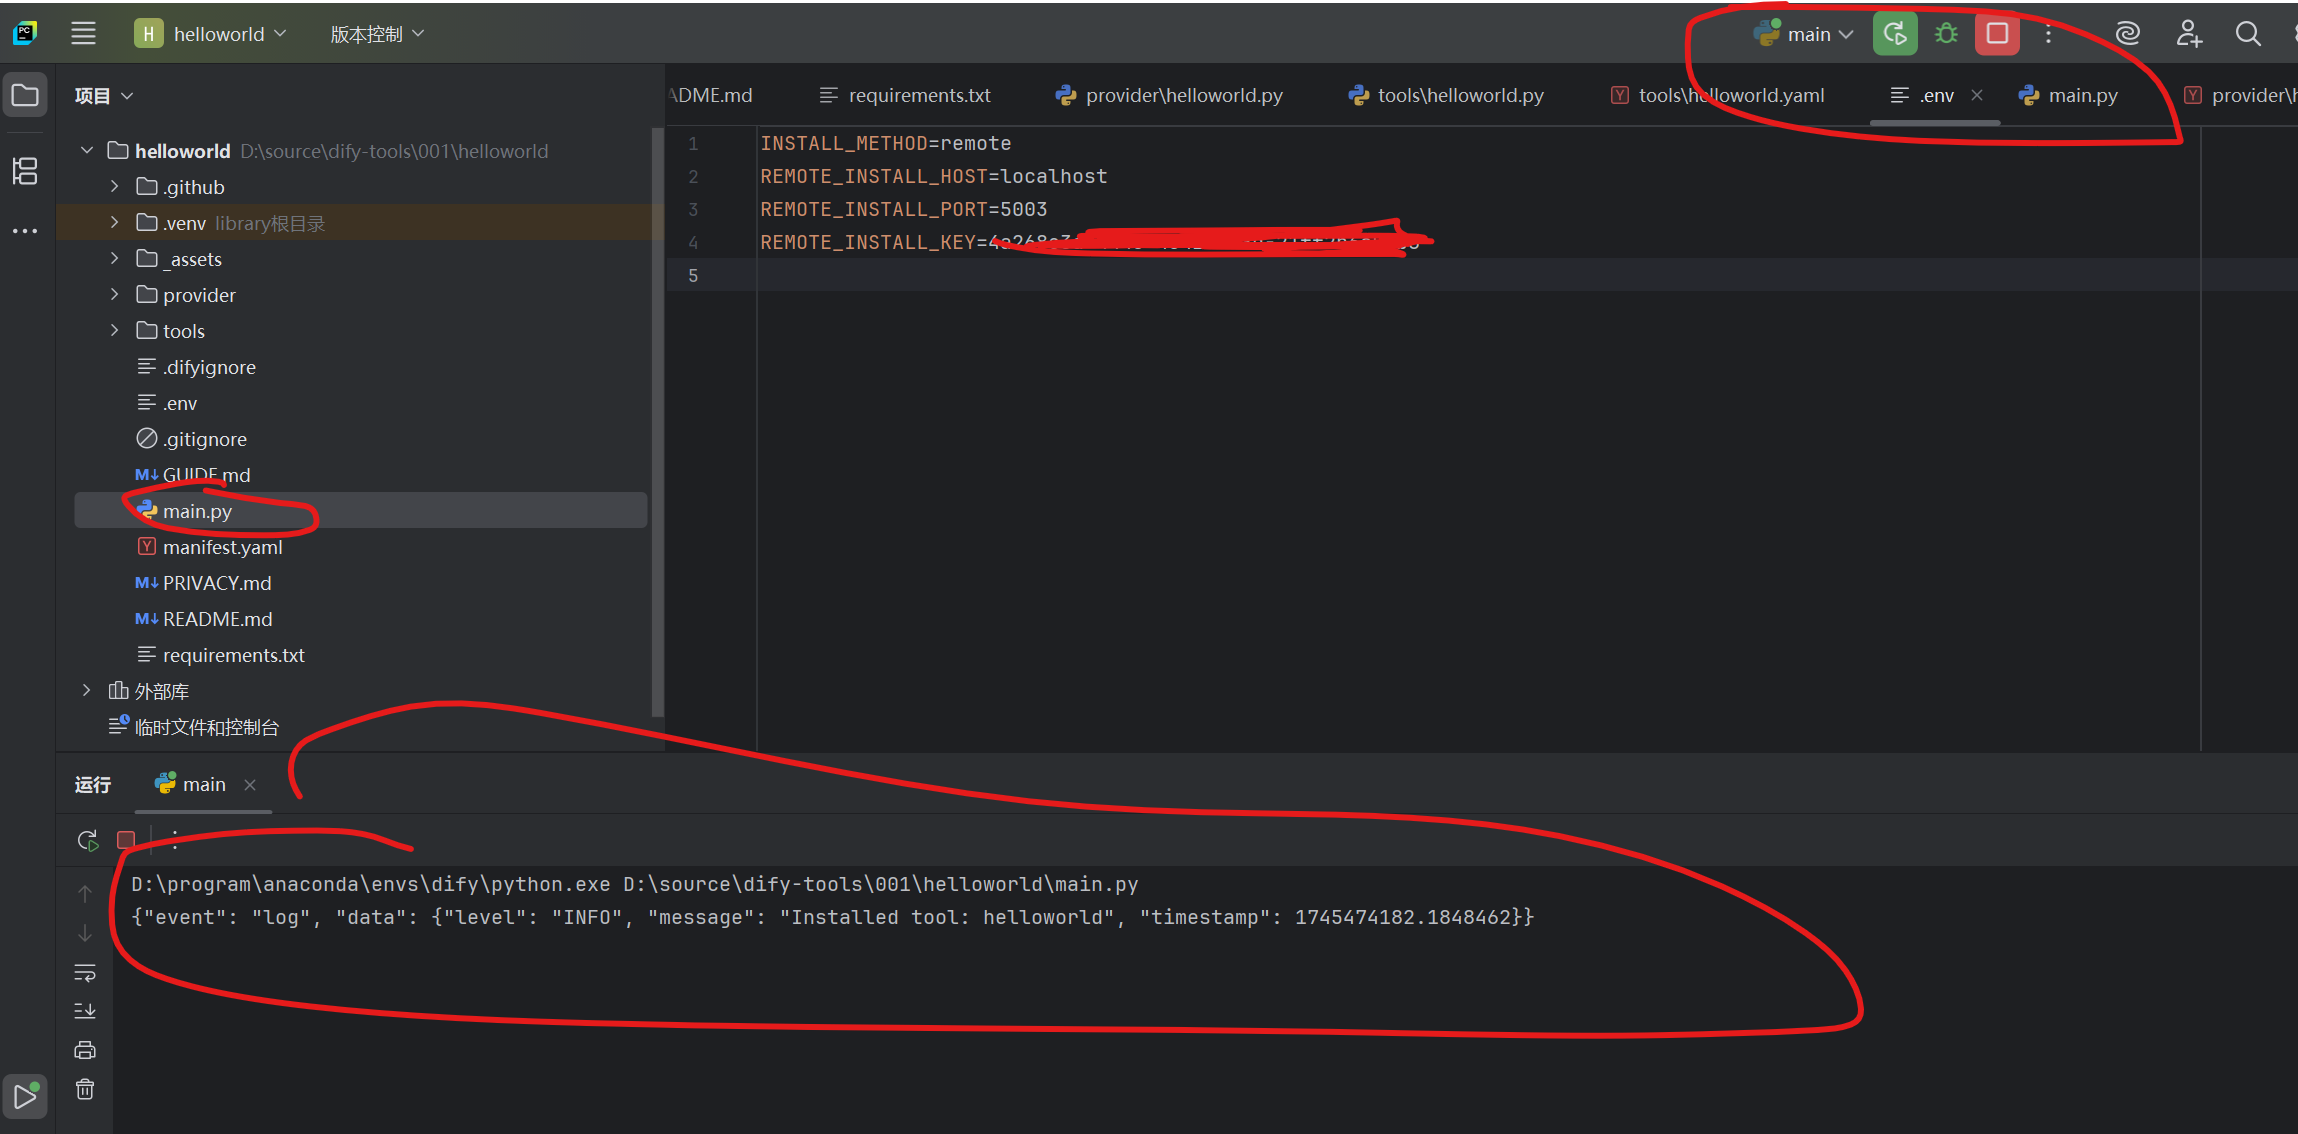The width and height of the screenshot is (2298, 1134).
Task: Toggle scroll to end in console
Action: coord(85,1011)
